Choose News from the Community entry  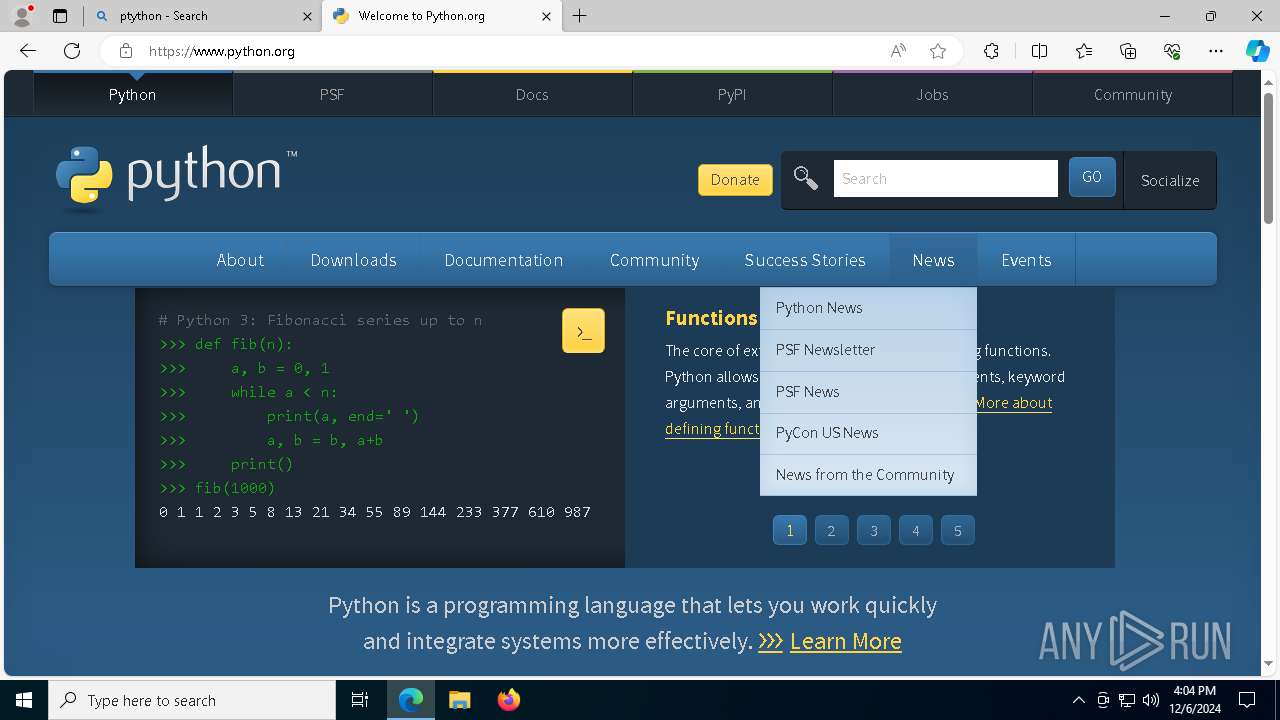click(868, 475)
